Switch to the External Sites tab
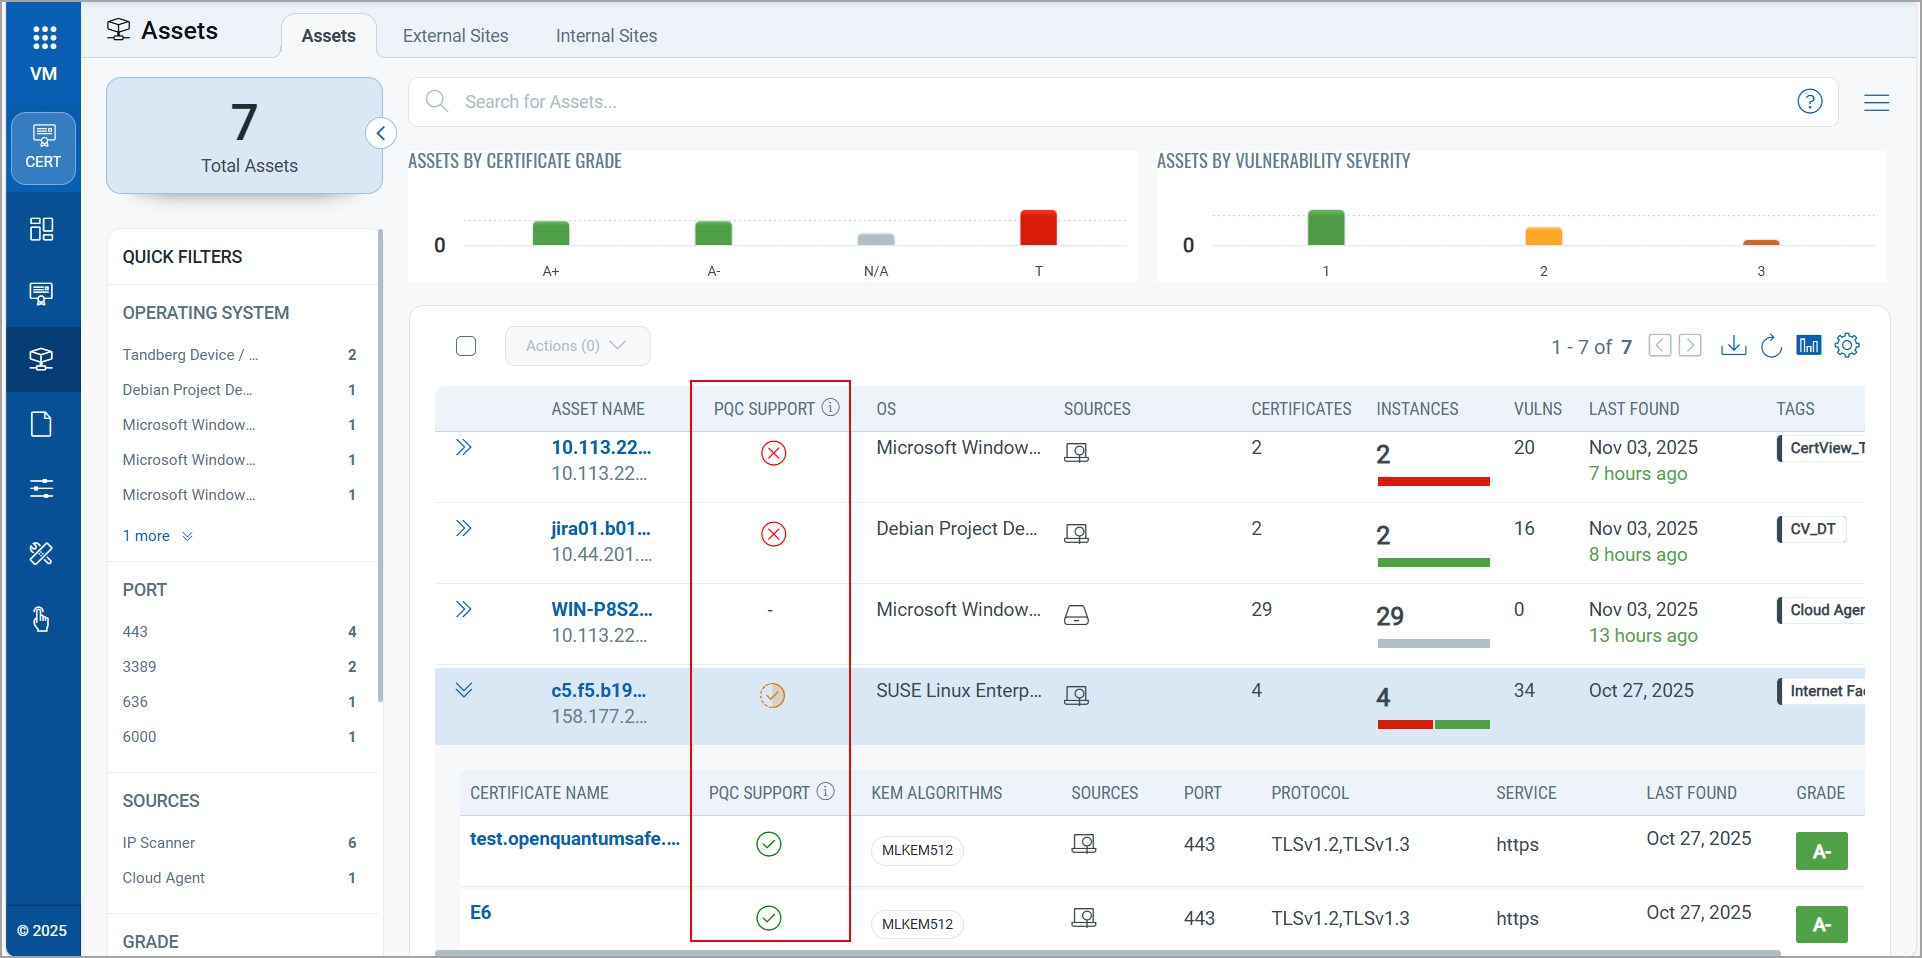 pos(455,36)
